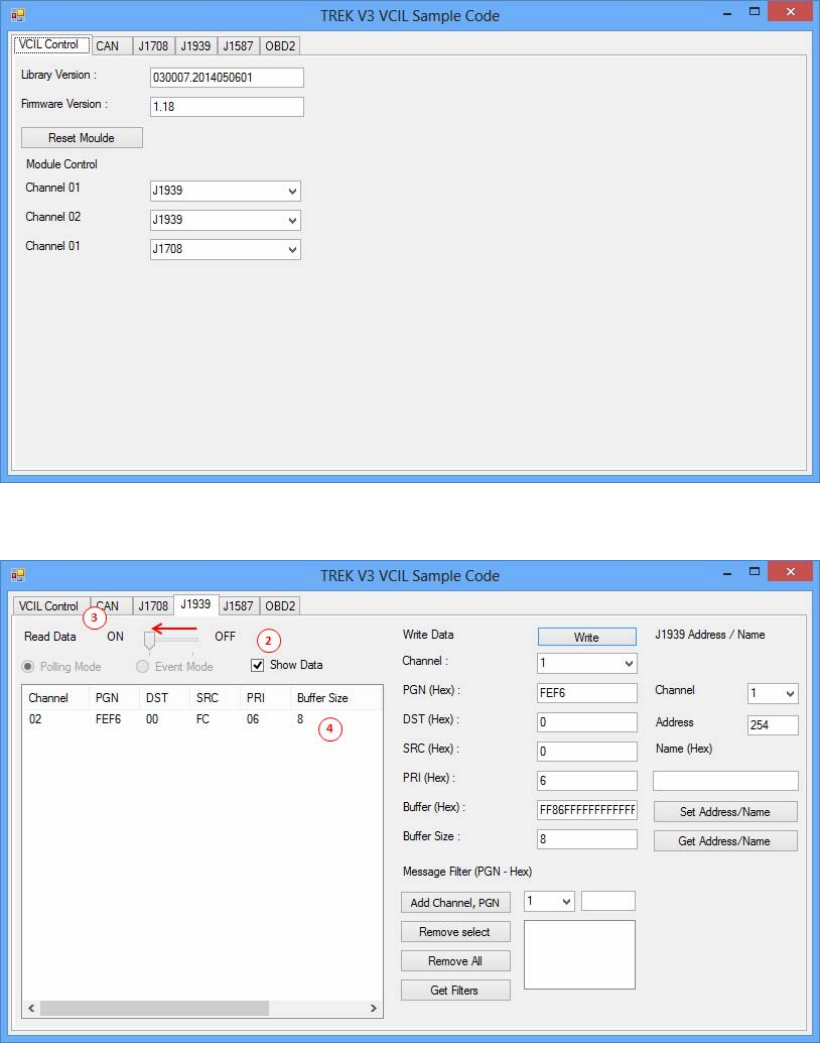This screenshot has height=1043, width=820.
Task: Open the Channel 01 J1708 dropdown
Action: pyautogui.click(x=225, y=249)
